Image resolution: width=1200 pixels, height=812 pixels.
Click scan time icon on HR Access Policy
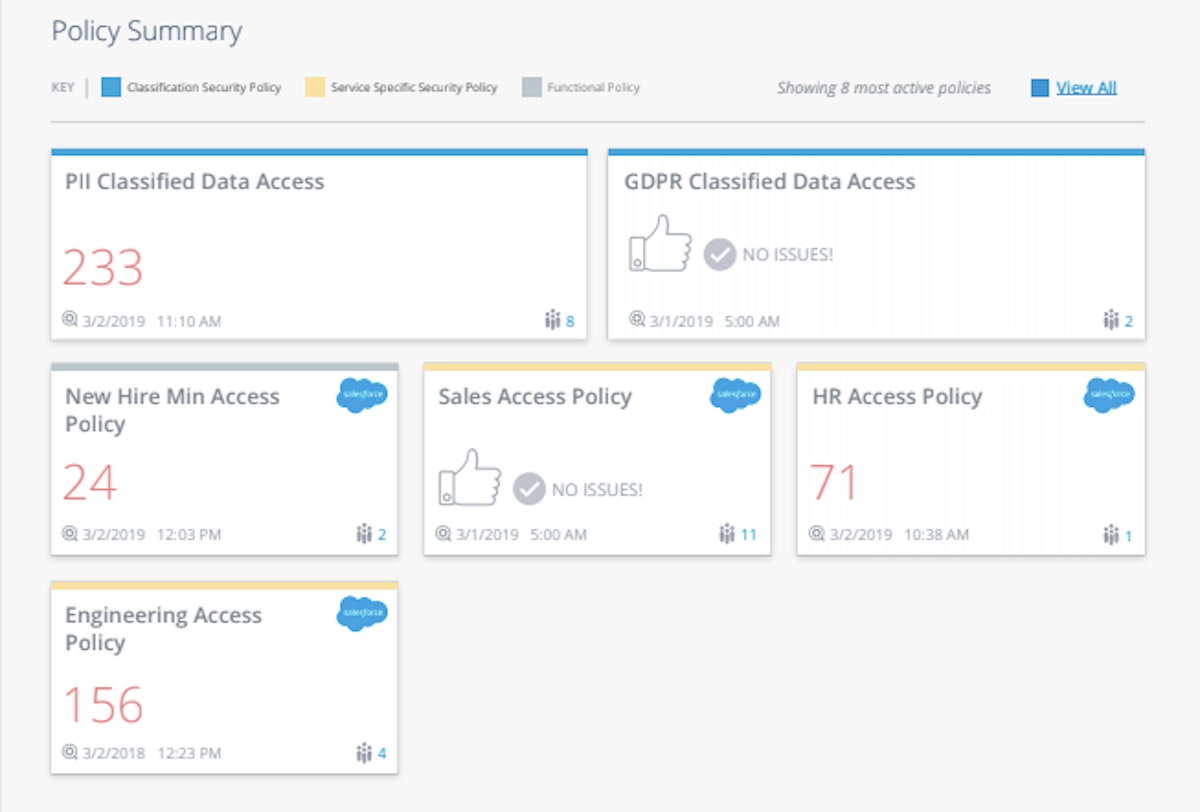(x=817, y=534)
